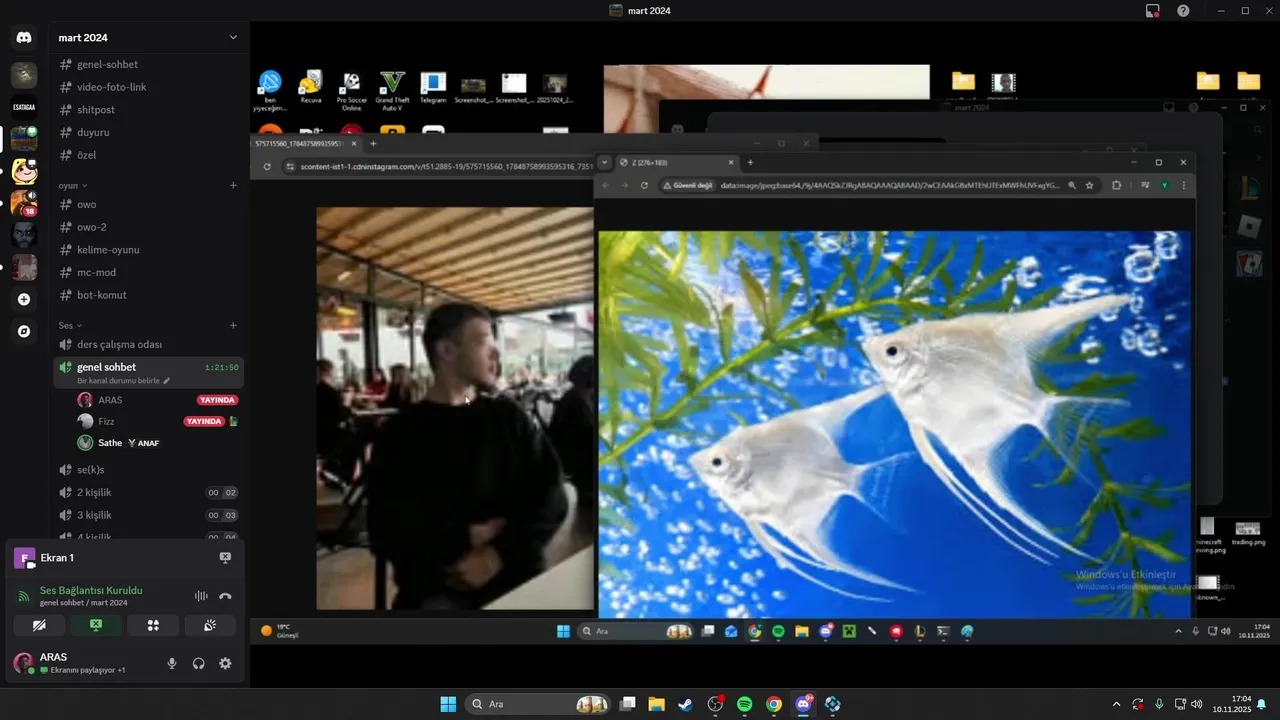Add channel to Ses category

pos(233,325)
